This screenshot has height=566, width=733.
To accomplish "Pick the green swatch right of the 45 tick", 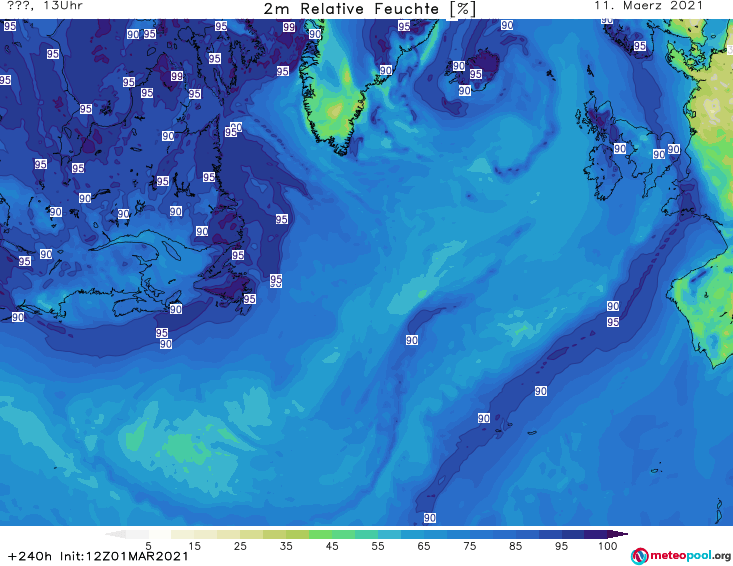I will coord(344,534).
